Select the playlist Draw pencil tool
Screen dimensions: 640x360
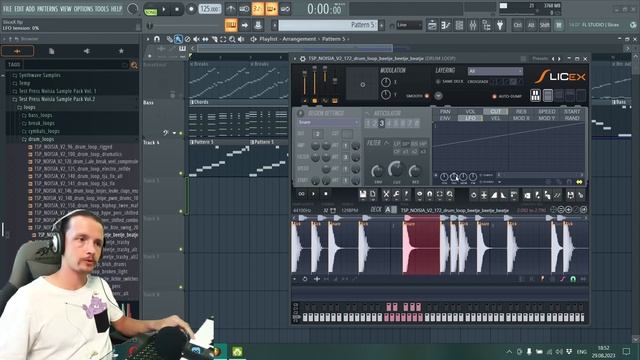[169, 39]
